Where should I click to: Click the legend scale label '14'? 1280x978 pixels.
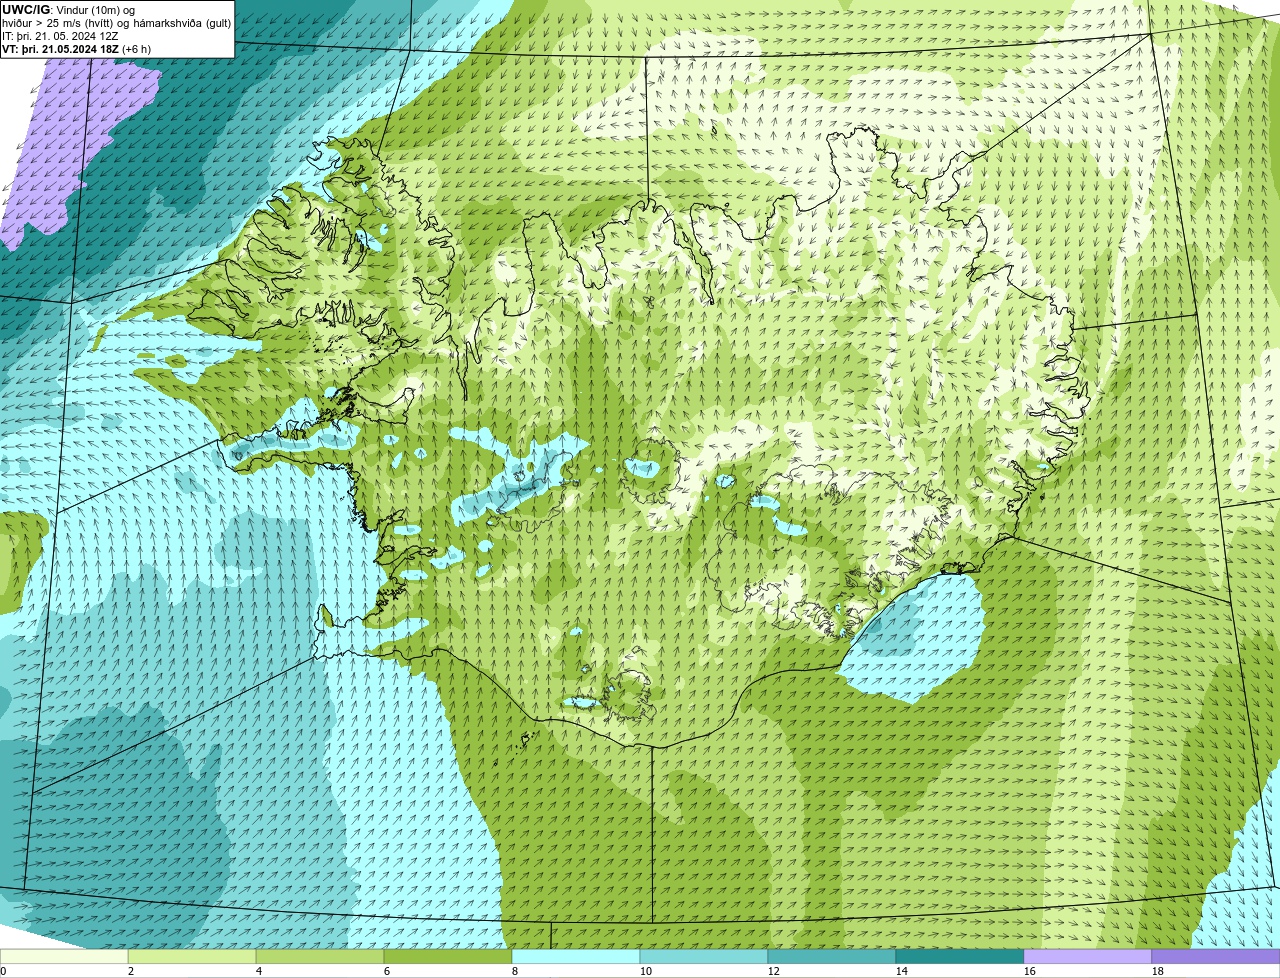pyautogui.click(x=902, y=971)
